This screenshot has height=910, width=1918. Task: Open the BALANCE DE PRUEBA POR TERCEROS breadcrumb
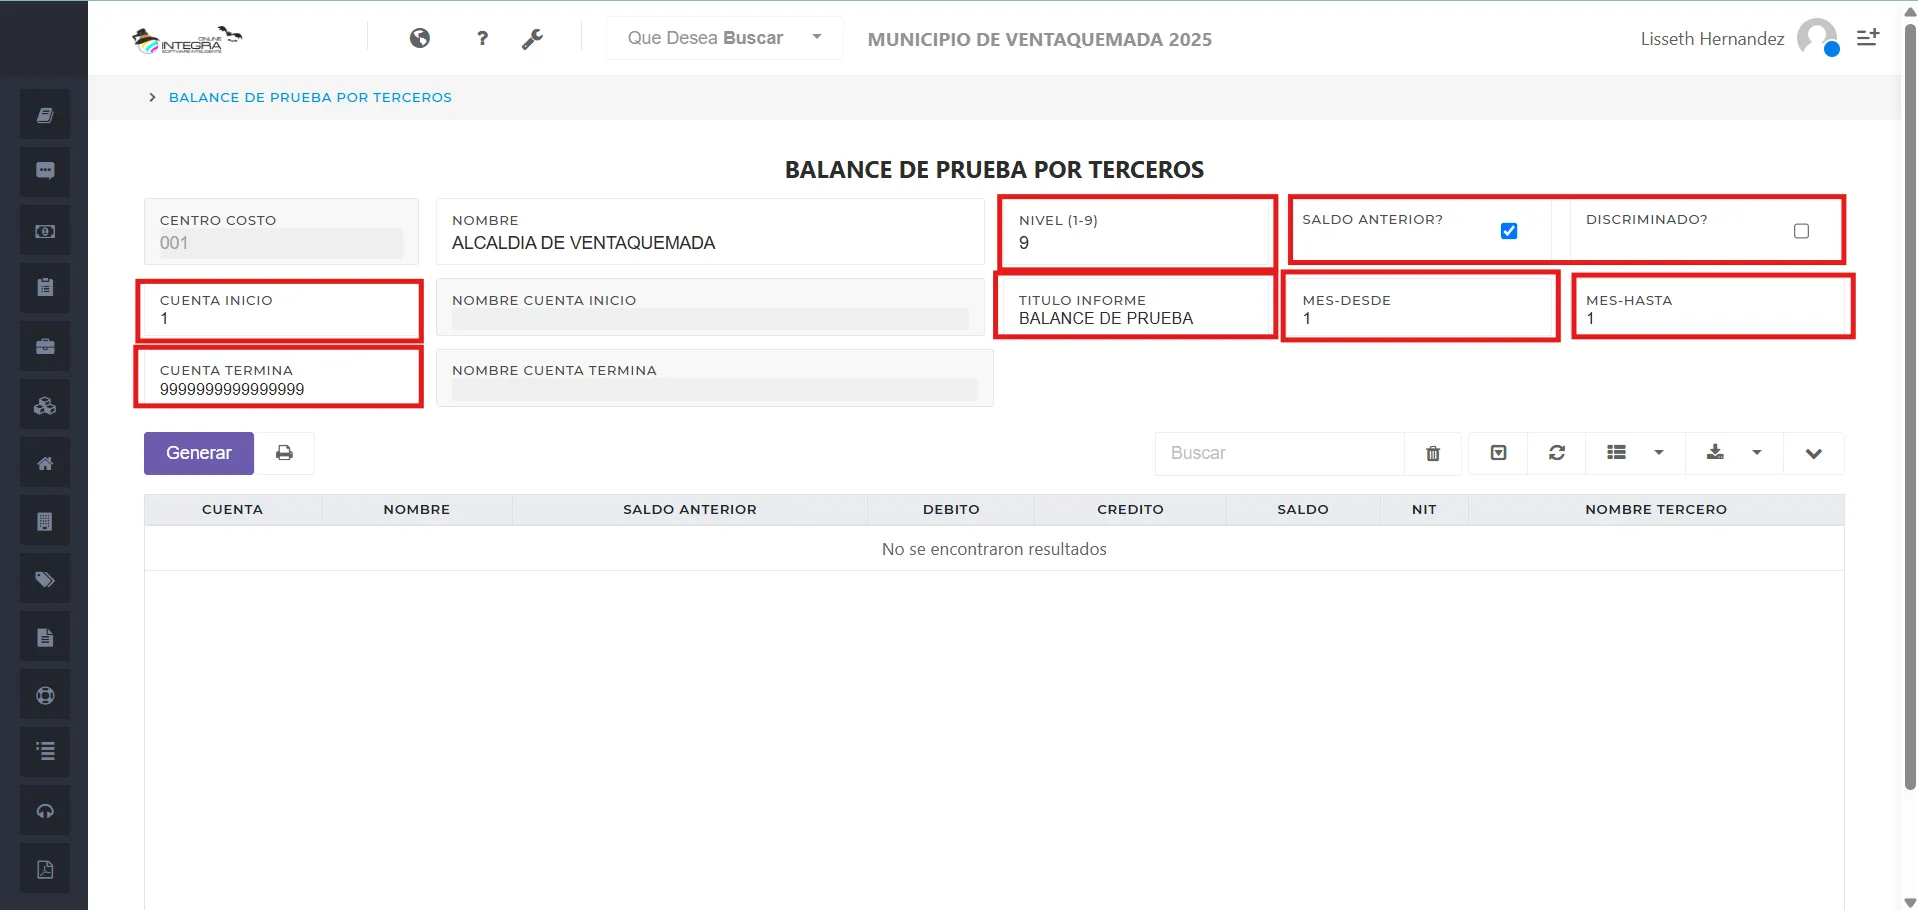[x=310, y=97]
